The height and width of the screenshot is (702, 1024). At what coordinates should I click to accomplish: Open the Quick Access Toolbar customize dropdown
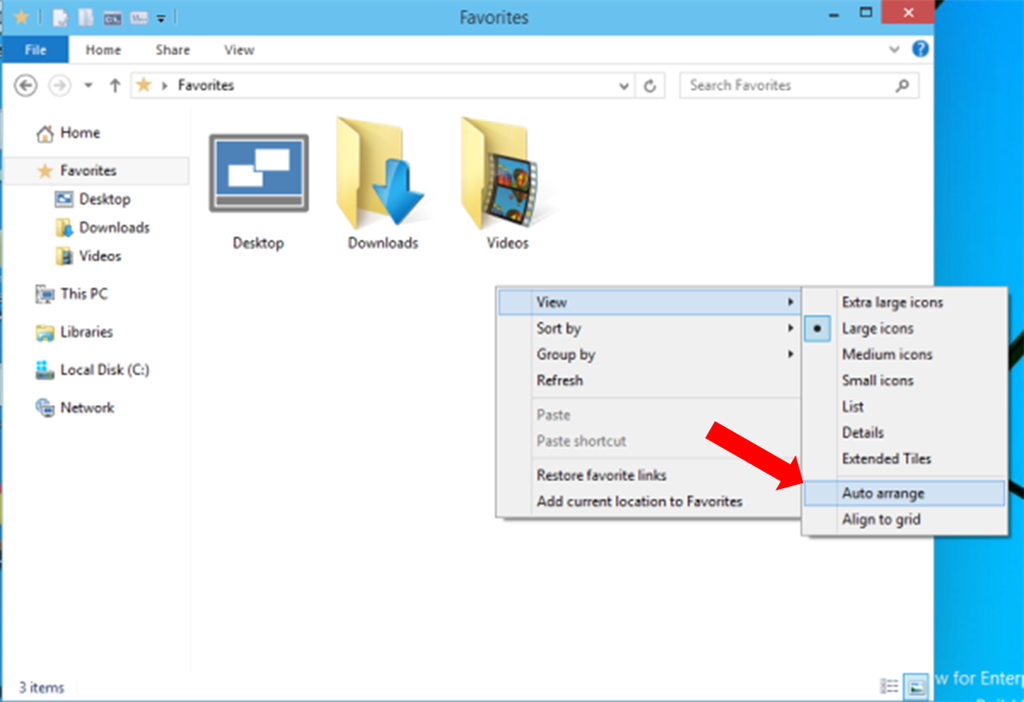(x=160, y=16)
